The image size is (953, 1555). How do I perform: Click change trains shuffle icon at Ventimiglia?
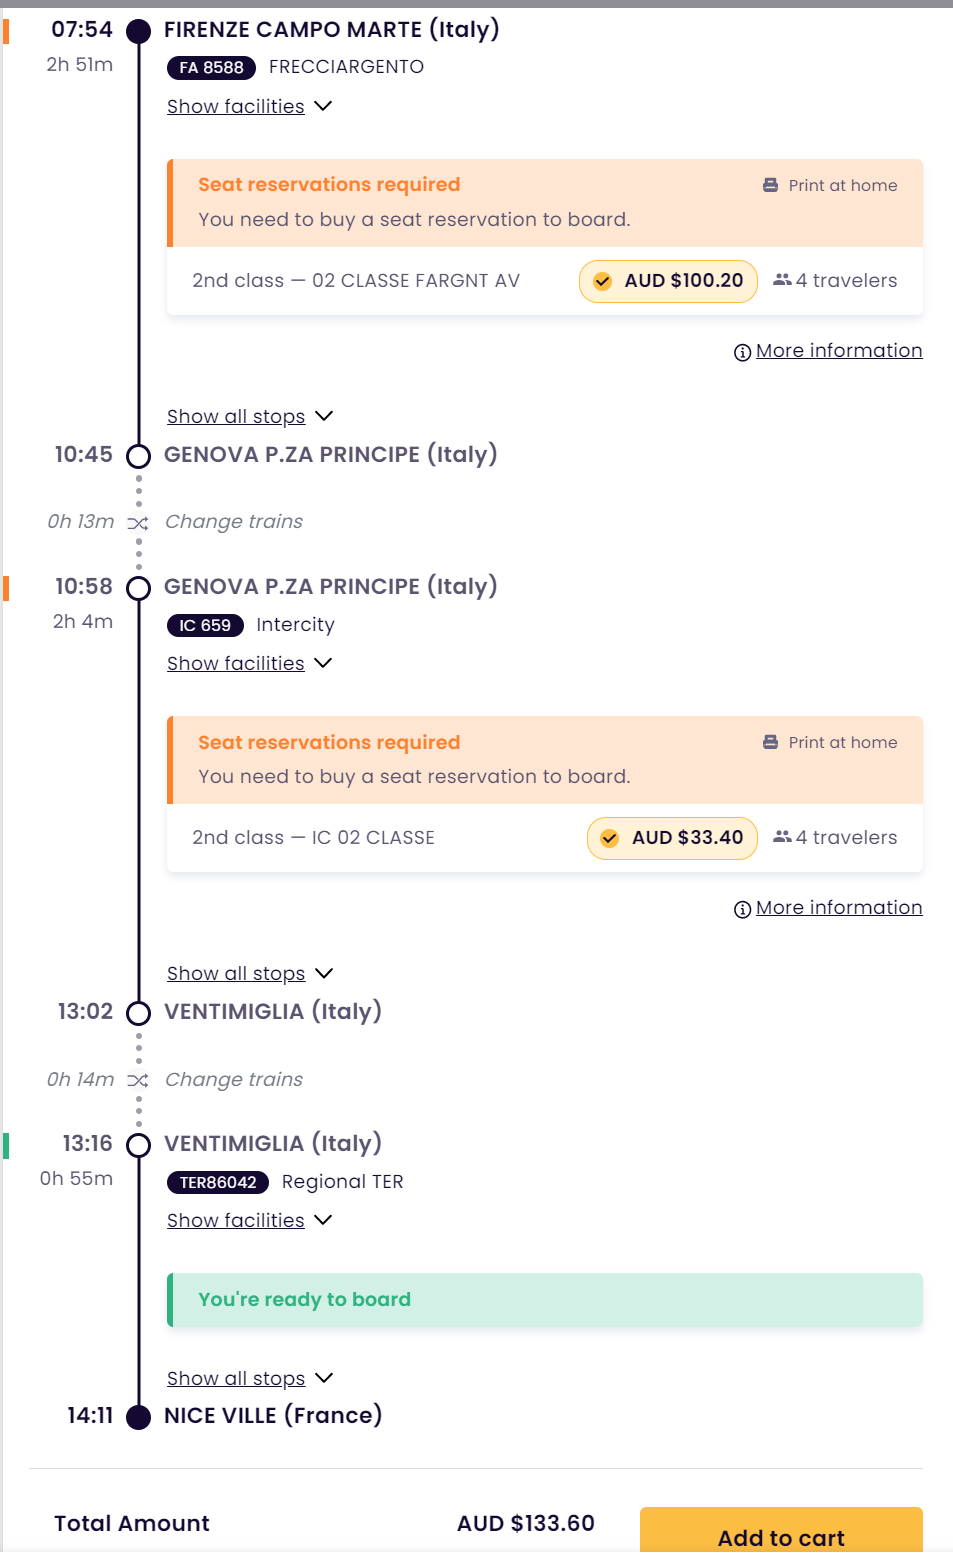(x=138, y=1080)
